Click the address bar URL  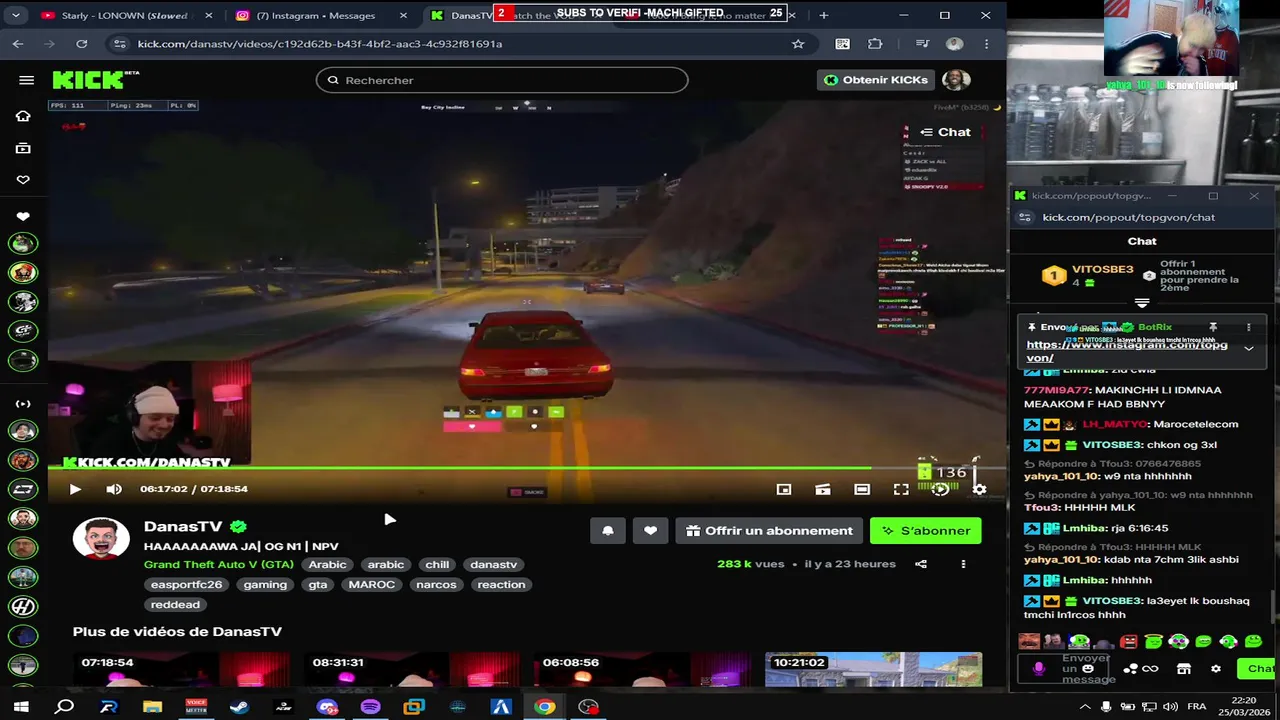pyautogui.click(x=320, y=44)
